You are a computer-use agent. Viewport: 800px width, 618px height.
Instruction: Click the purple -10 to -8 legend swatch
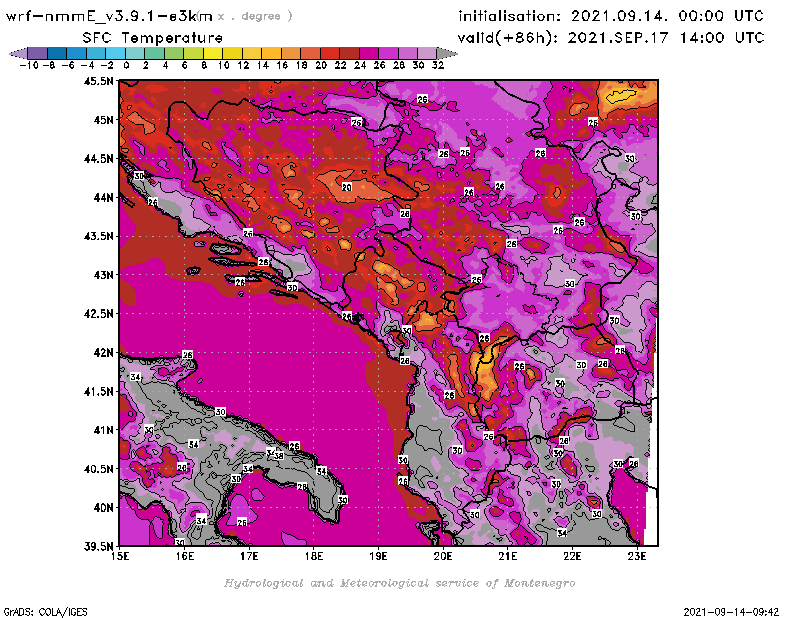37,53
